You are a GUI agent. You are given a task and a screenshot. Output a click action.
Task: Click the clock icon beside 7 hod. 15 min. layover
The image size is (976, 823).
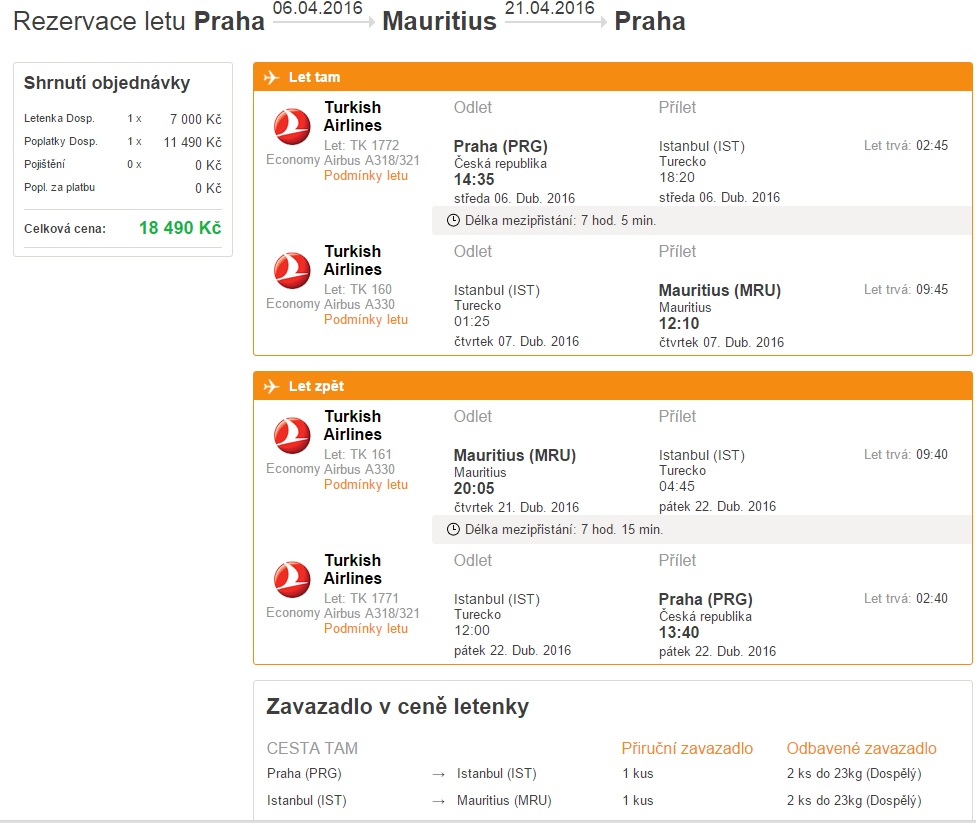pos(454,529)
